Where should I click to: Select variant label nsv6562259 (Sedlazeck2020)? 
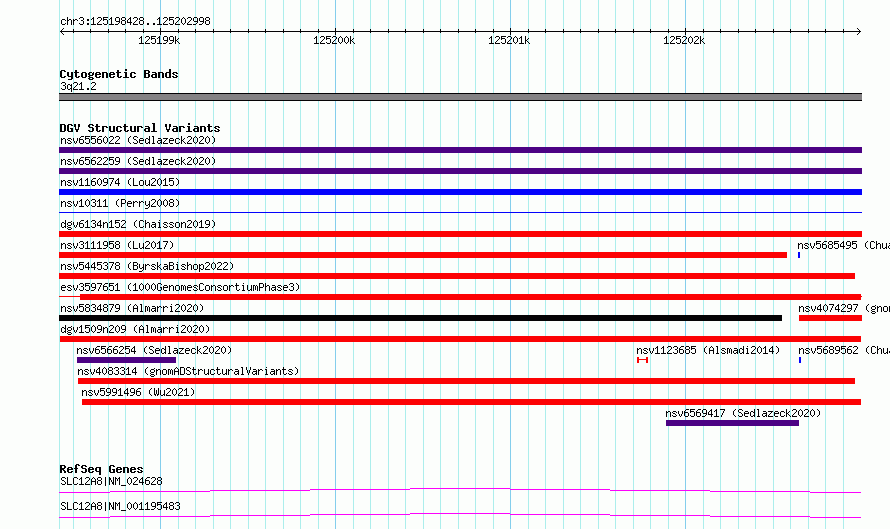pyautogui.click(x=138, y=161)
